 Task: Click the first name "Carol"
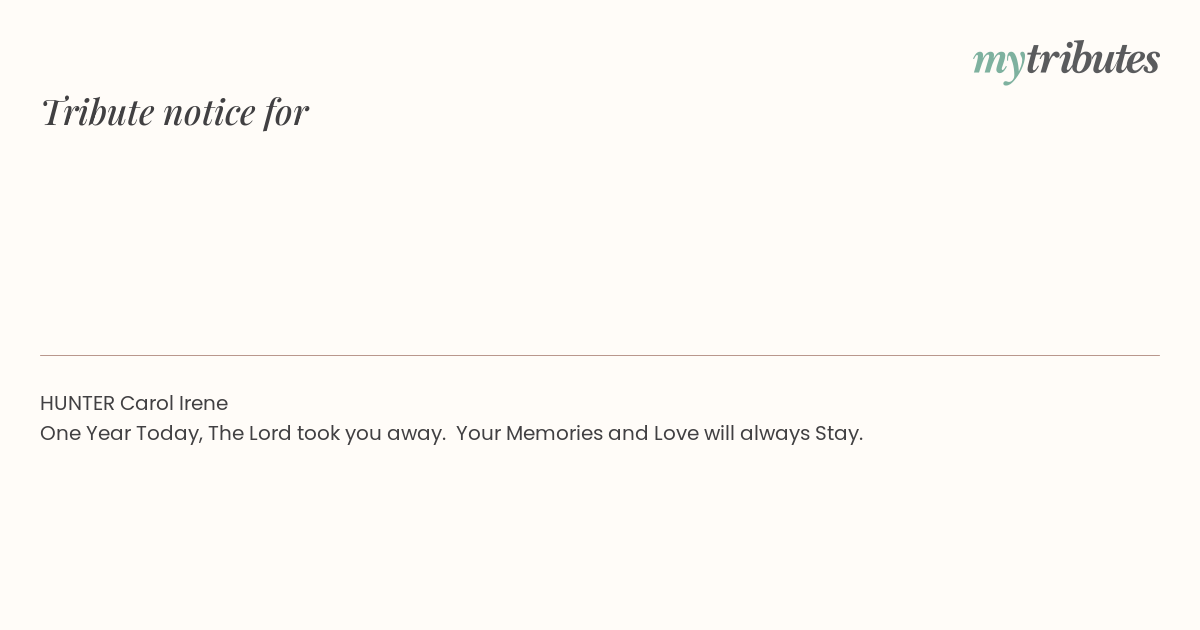coord(147,403)
